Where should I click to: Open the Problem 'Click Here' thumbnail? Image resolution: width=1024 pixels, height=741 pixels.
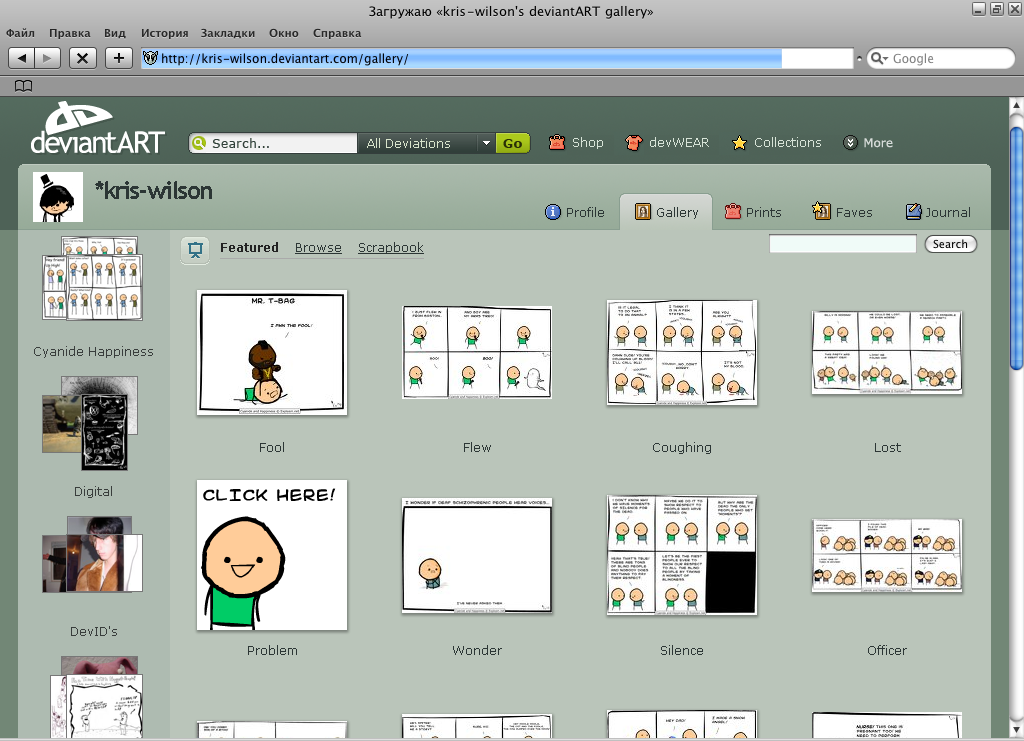[272, 555]
